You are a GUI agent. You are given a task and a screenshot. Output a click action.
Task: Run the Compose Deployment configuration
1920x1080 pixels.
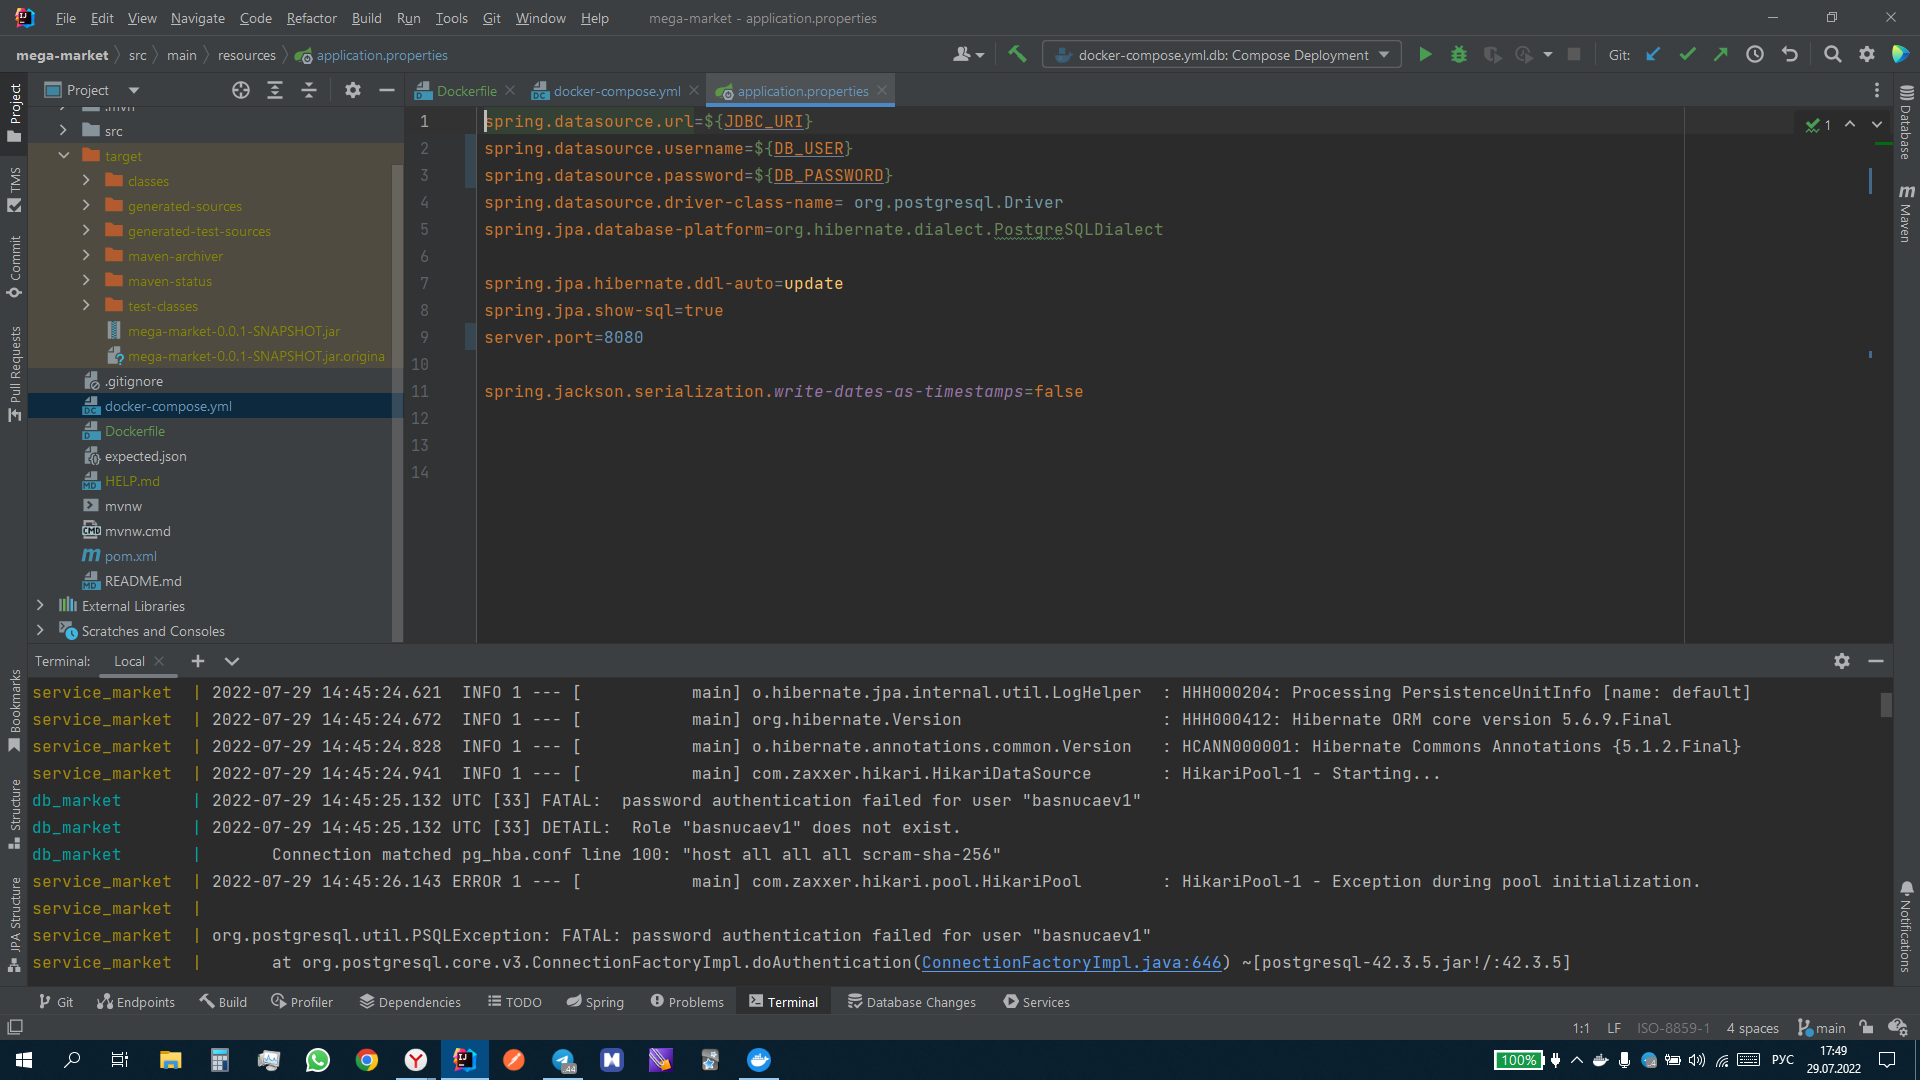(x=1425, y=55)
